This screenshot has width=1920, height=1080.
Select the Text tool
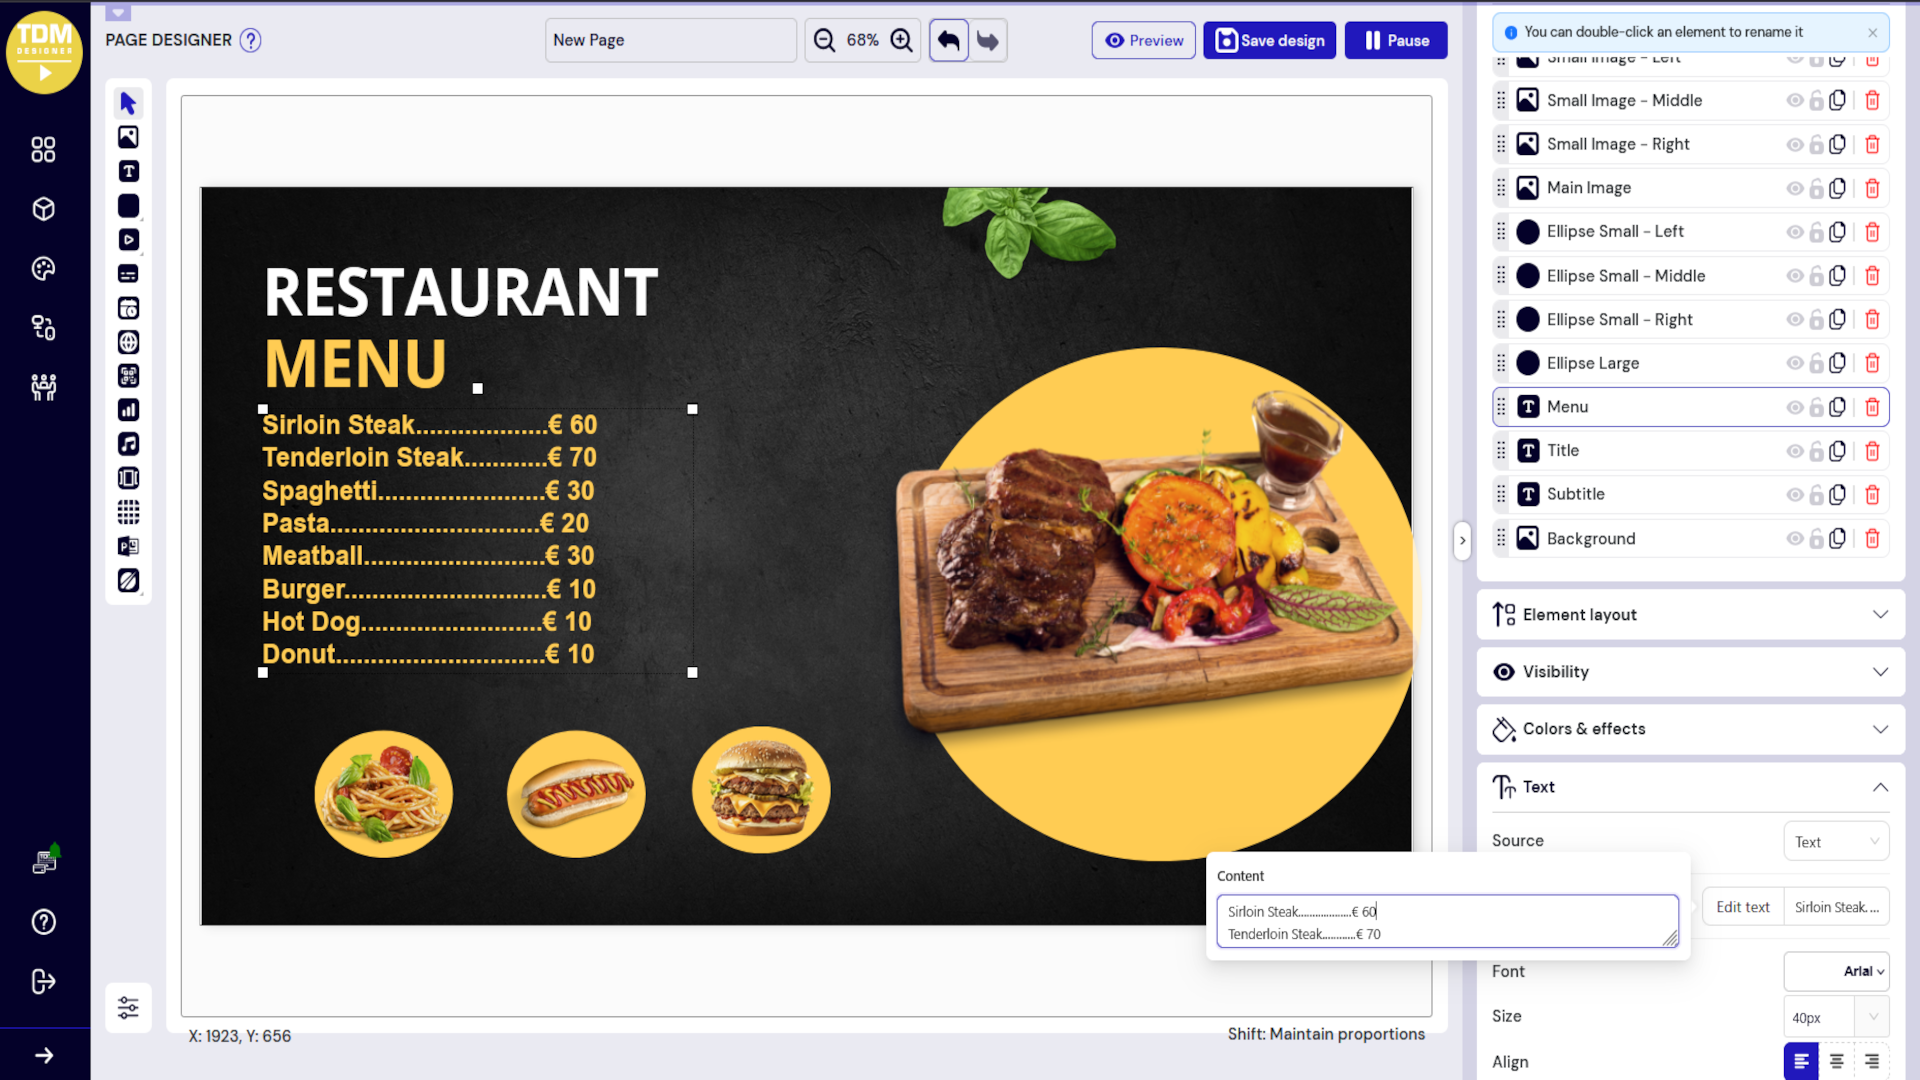128,171
